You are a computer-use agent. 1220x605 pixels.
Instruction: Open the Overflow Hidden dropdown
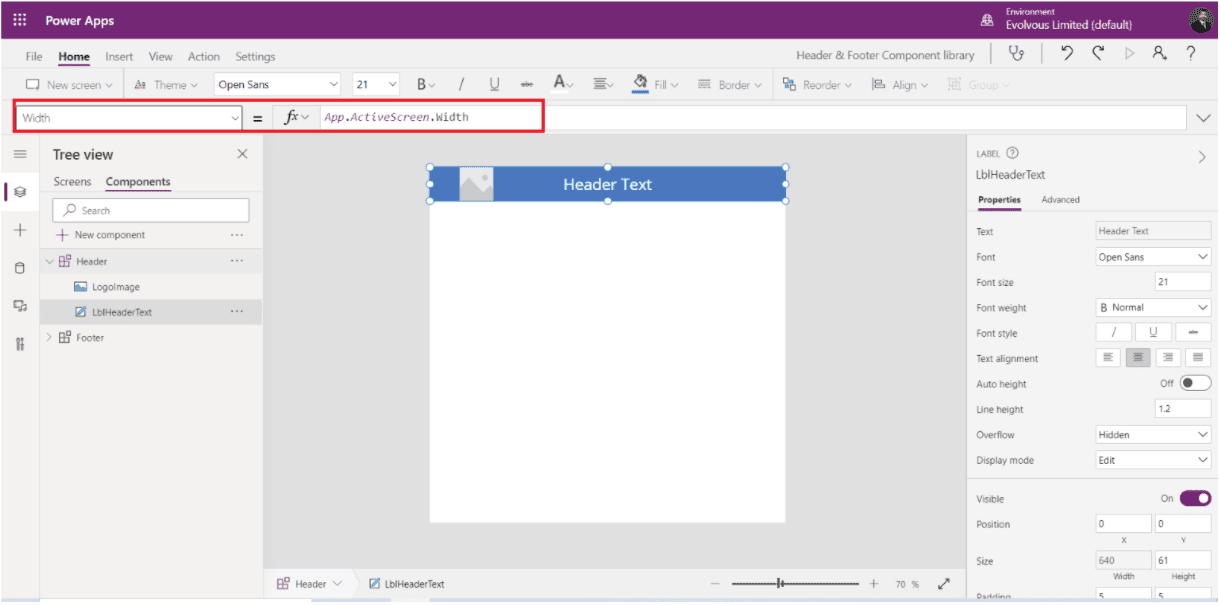coord(1153,435)
